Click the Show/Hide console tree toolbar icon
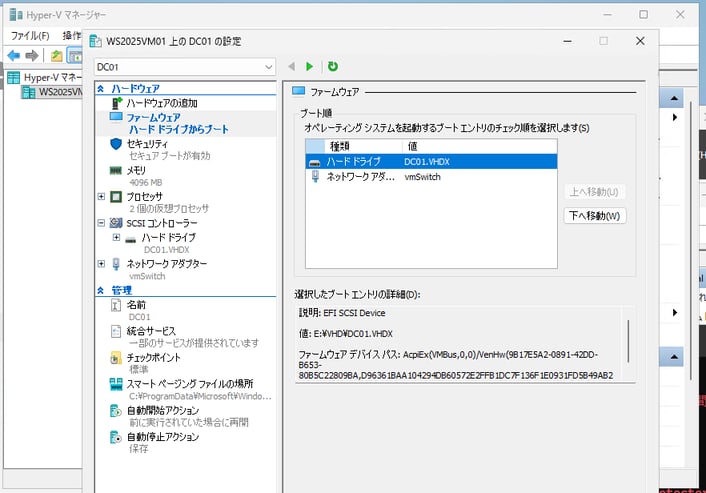 [75, 56]
